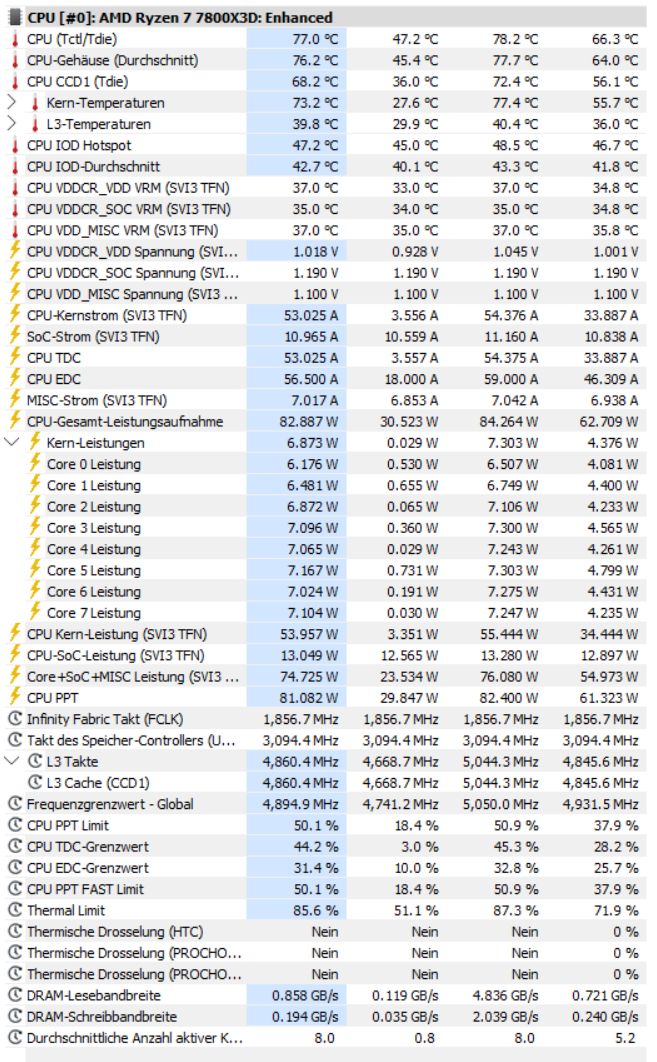Select the CPU VDDCR_SOC Spannung row
The image size is (657, 1062).
click(326, 273)
